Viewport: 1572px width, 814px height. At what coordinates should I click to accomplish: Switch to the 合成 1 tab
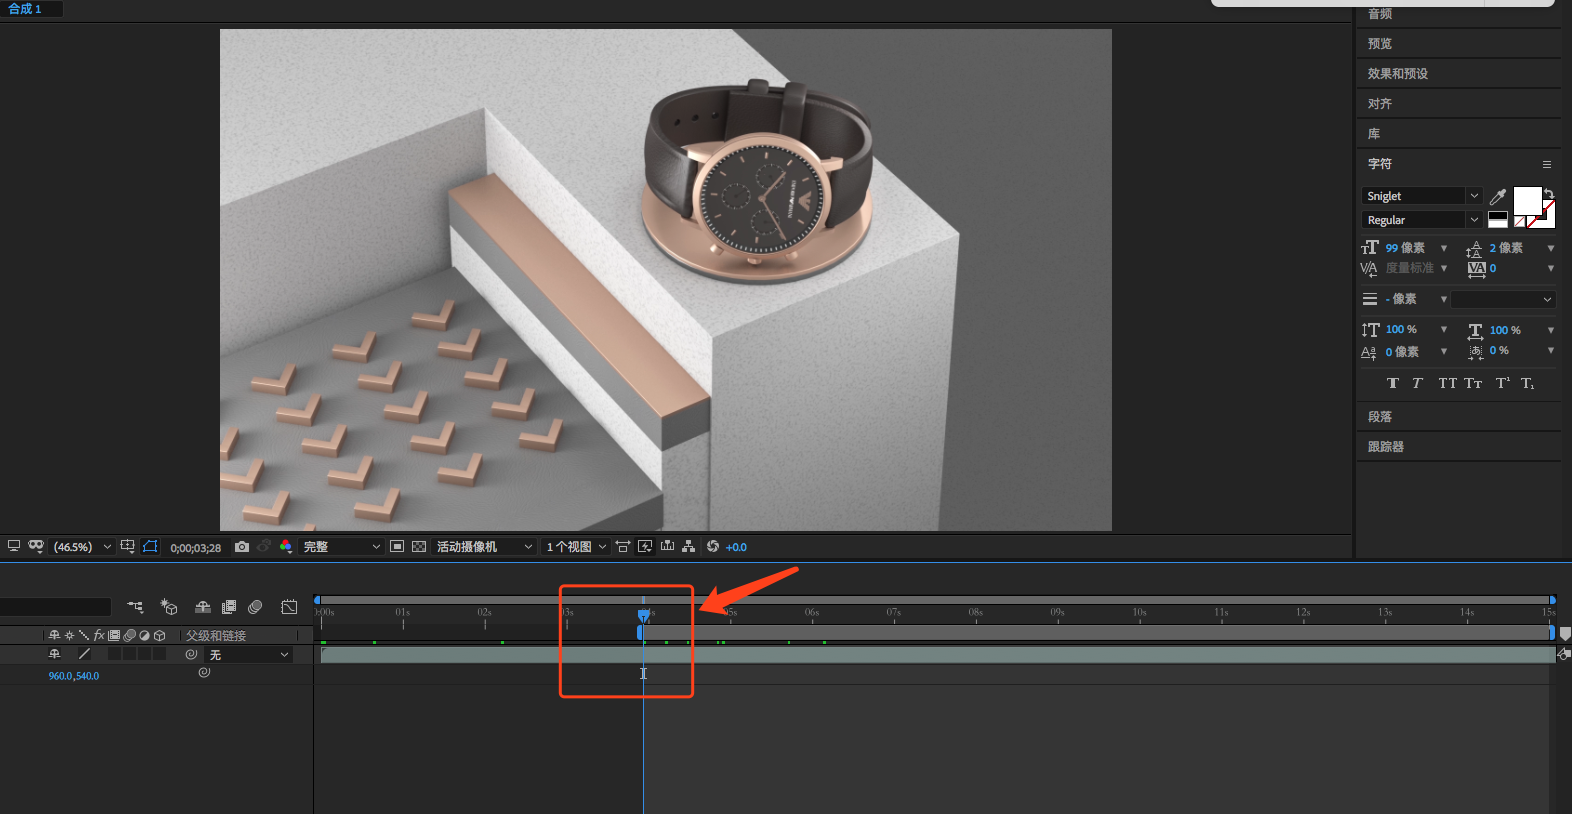[26, 9]
